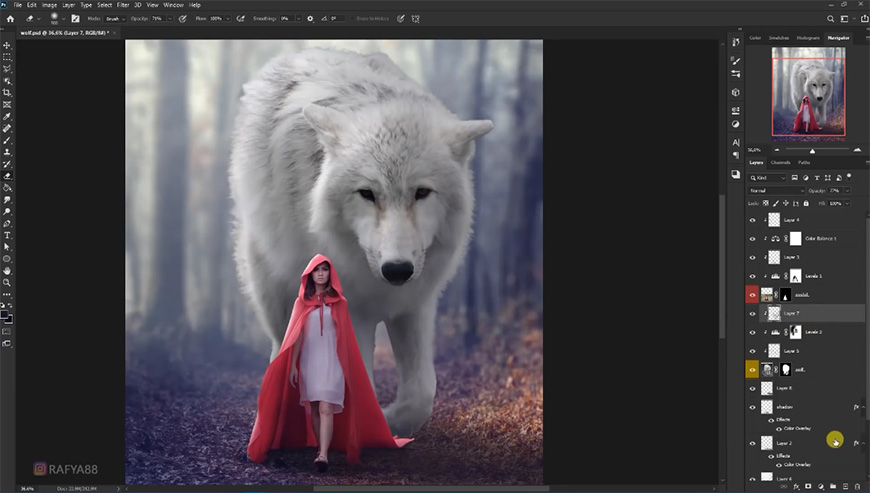Open eraser Mode dropdown
The width and height of the screenshot is (870, 493).
pos(115,19)
